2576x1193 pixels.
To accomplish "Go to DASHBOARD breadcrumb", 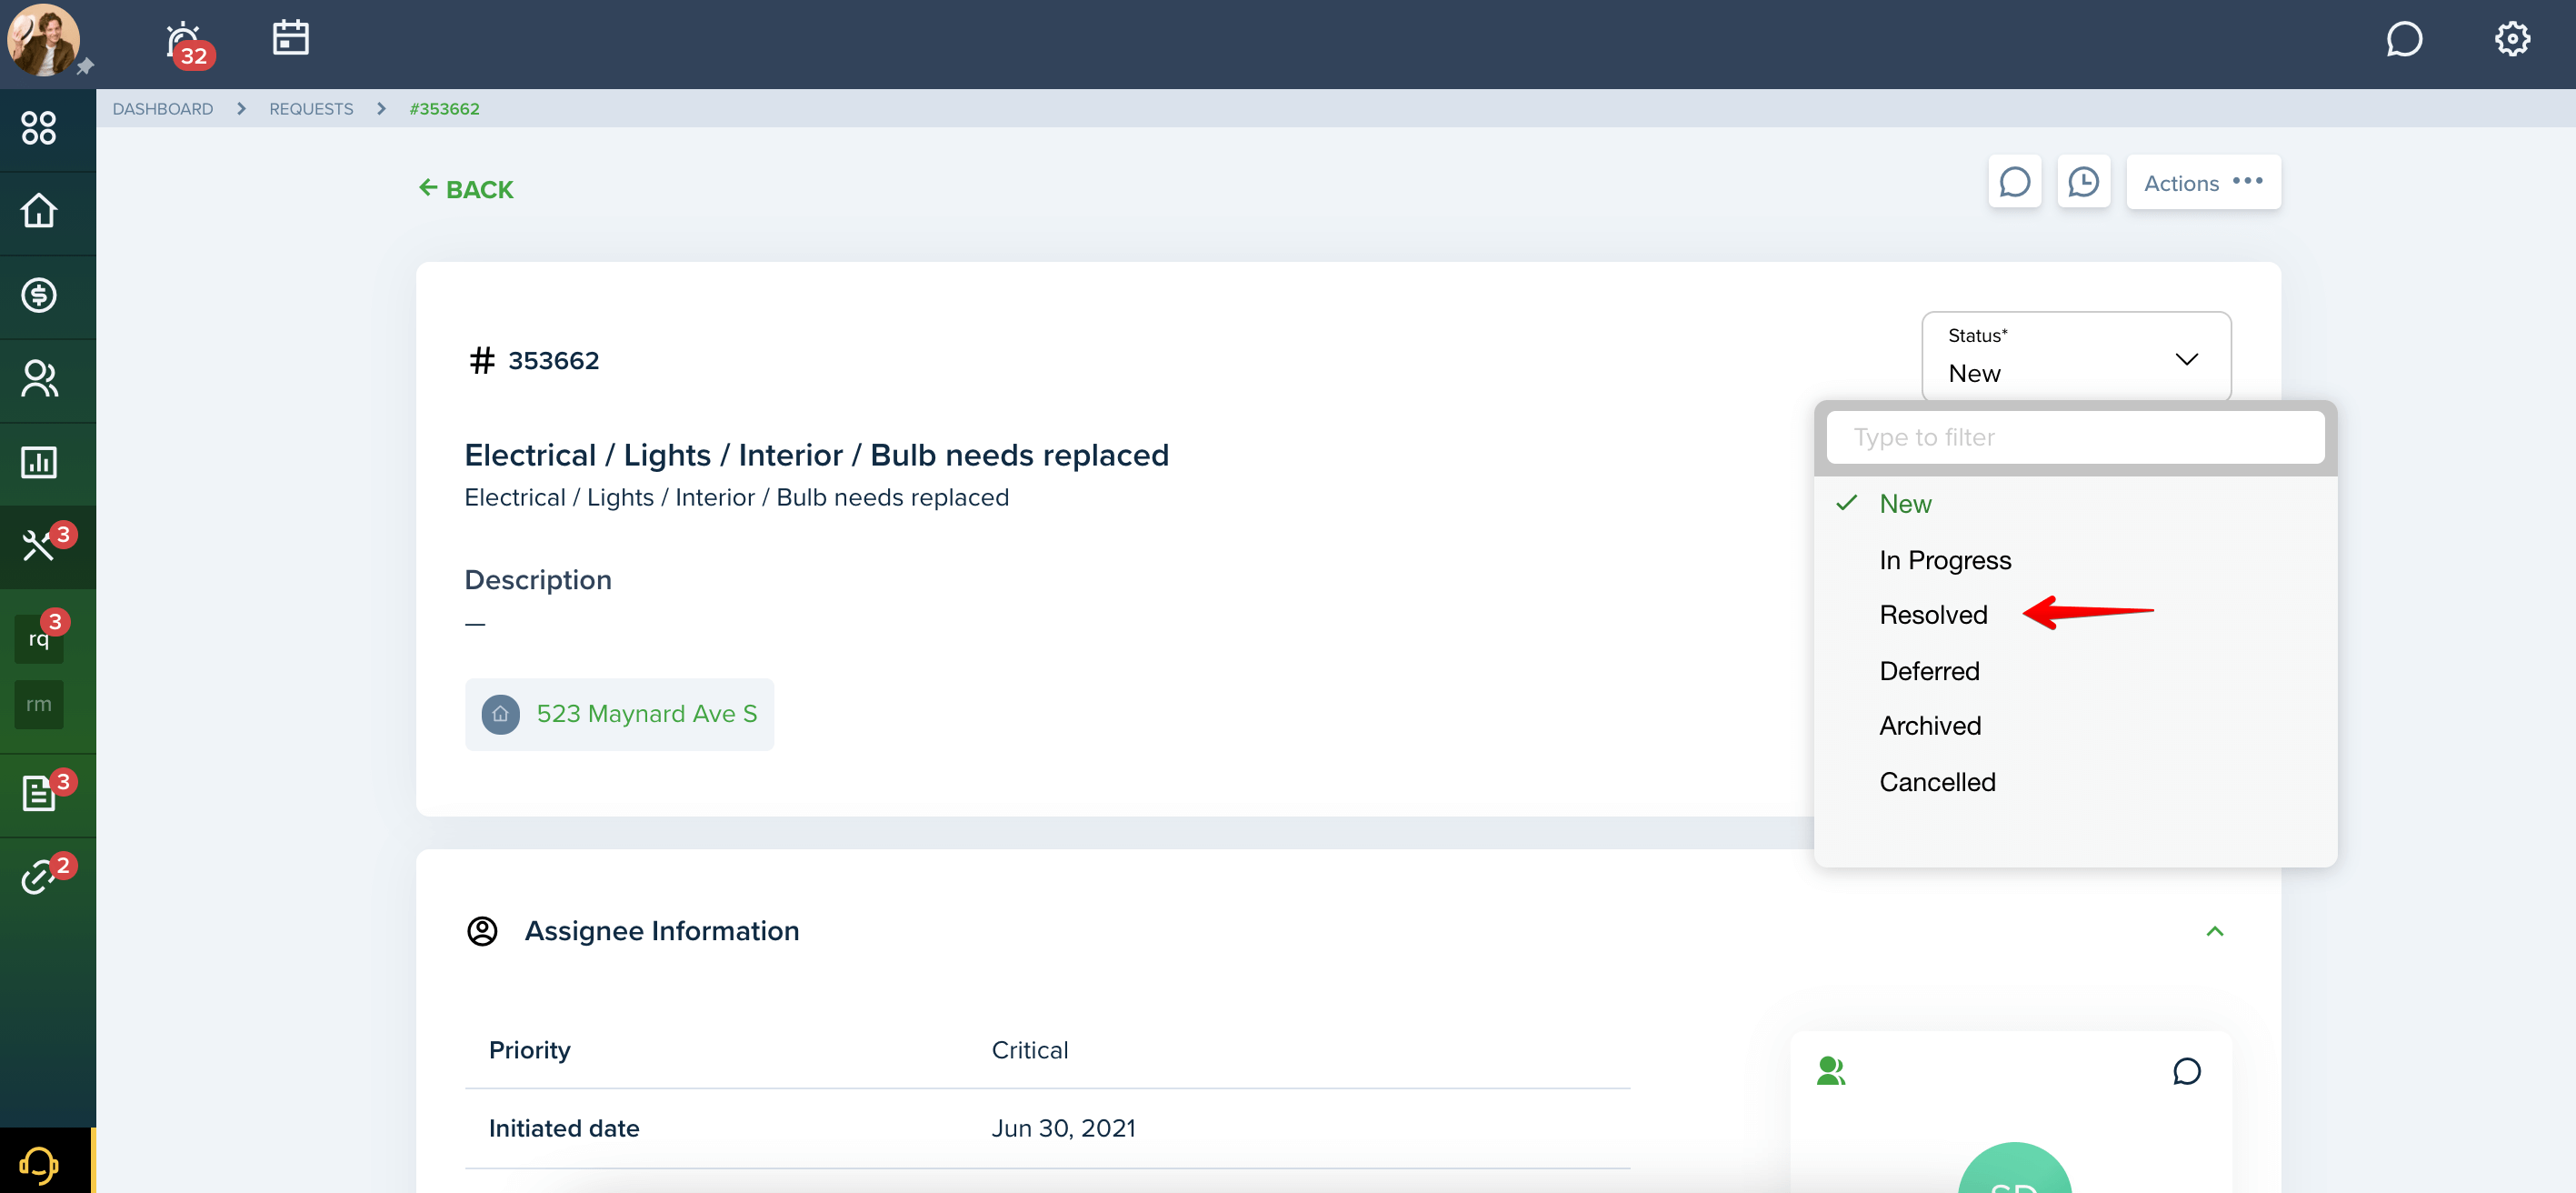I will click(162, 108).
